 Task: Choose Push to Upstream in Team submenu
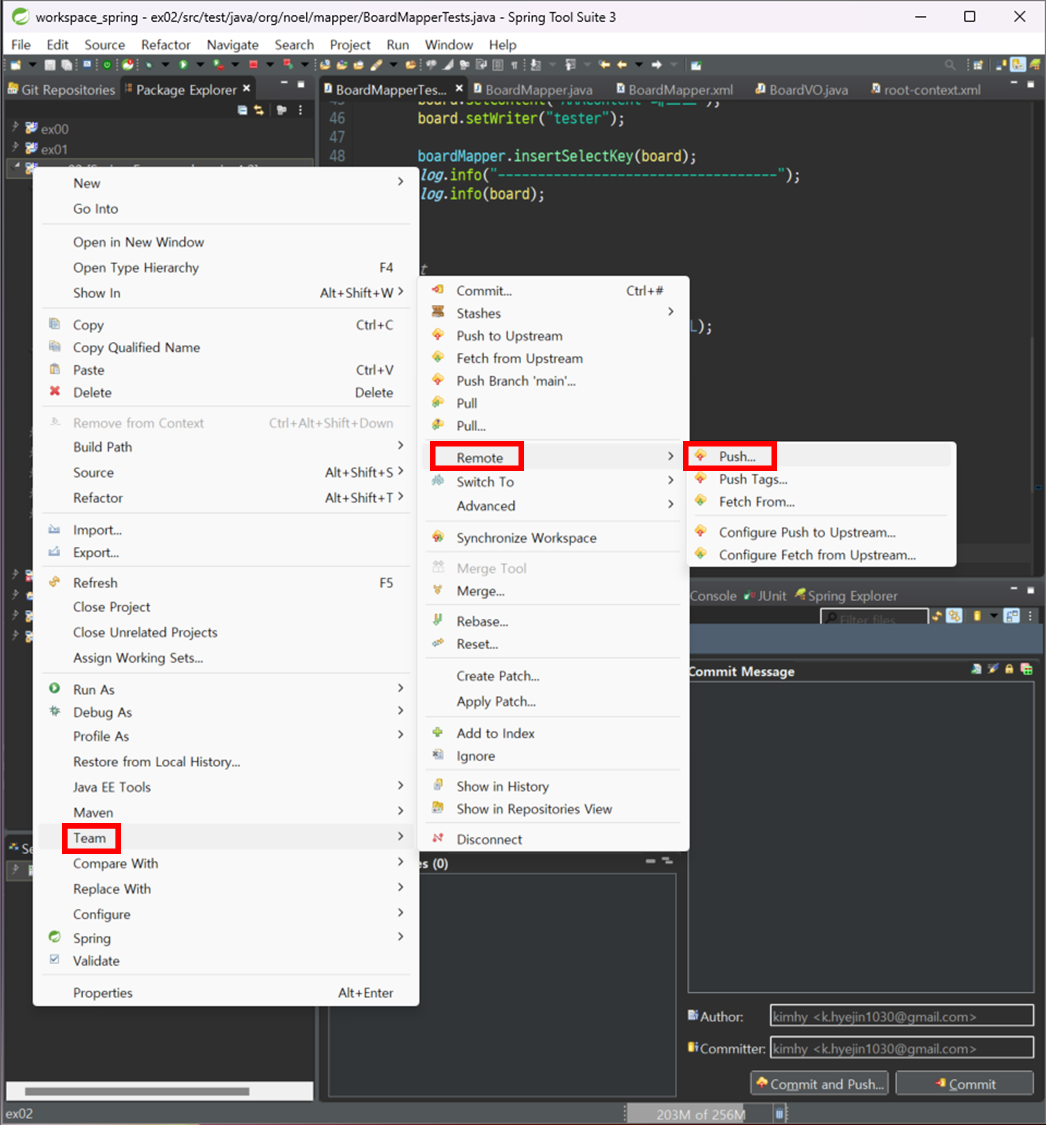553,336
